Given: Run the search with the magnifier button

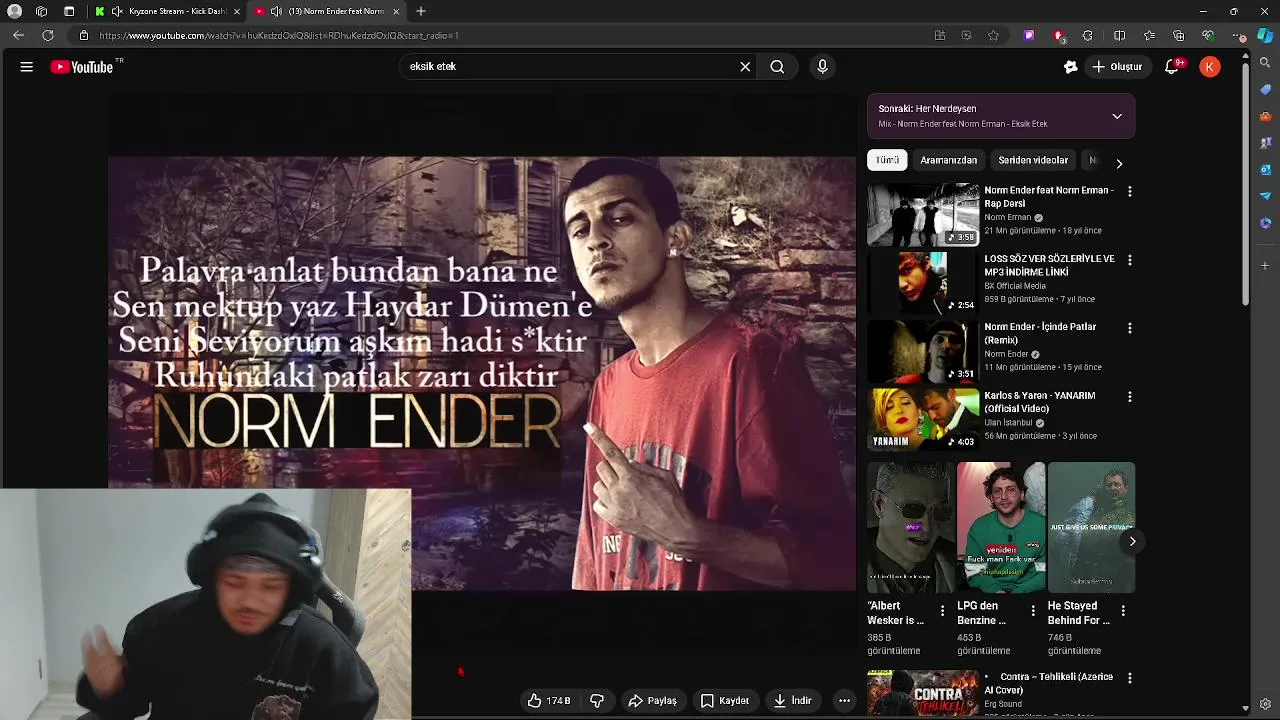Looking at the screenshot, I should (777, 67).
